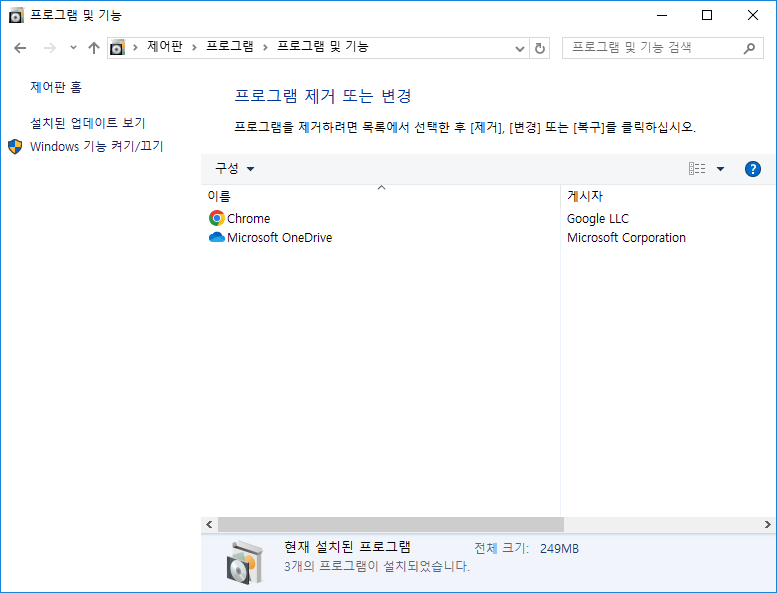777x593 pixels.
Task: Open recent locations dropdown chevron
Action: click(73, 48)
